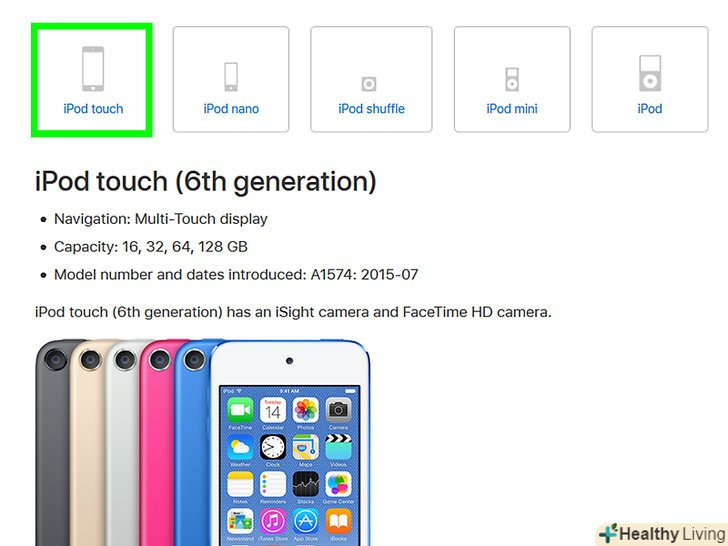Tap the Camera app icon on iPod screen

click(338, 410)
